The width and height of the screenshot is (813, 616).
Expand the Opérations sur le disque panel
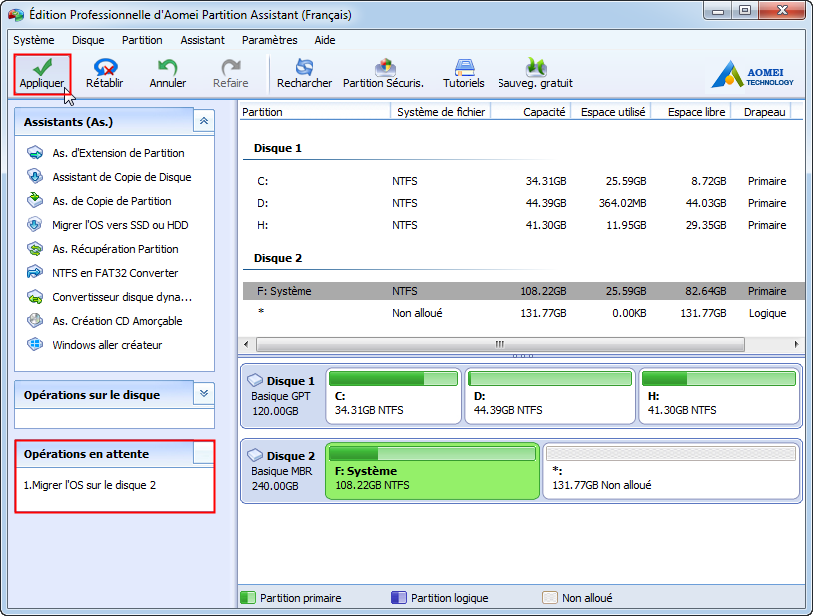[204, 394]
